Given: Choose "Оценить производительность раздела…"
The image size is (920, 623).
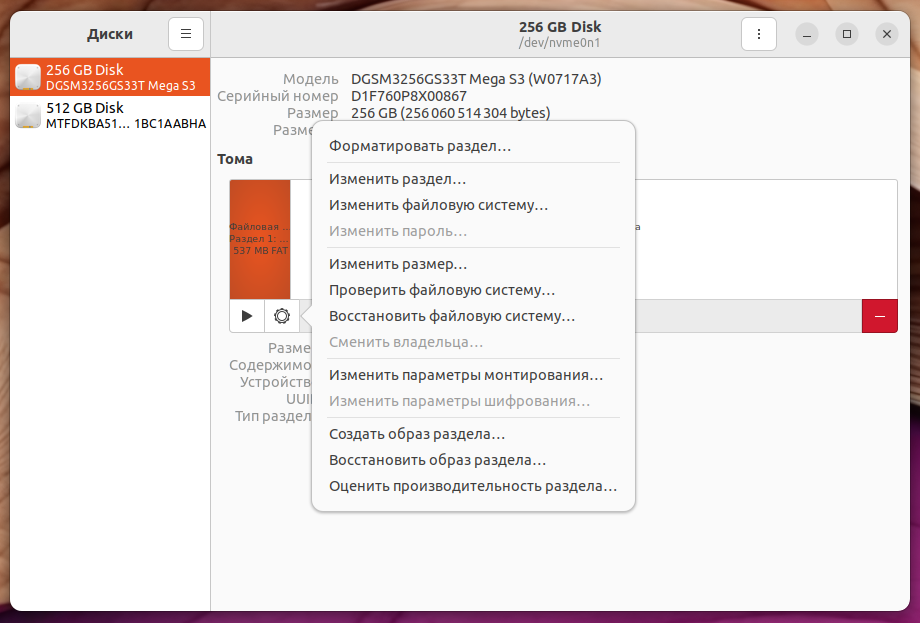Looking at the screenshot, I should click(473, 486).
